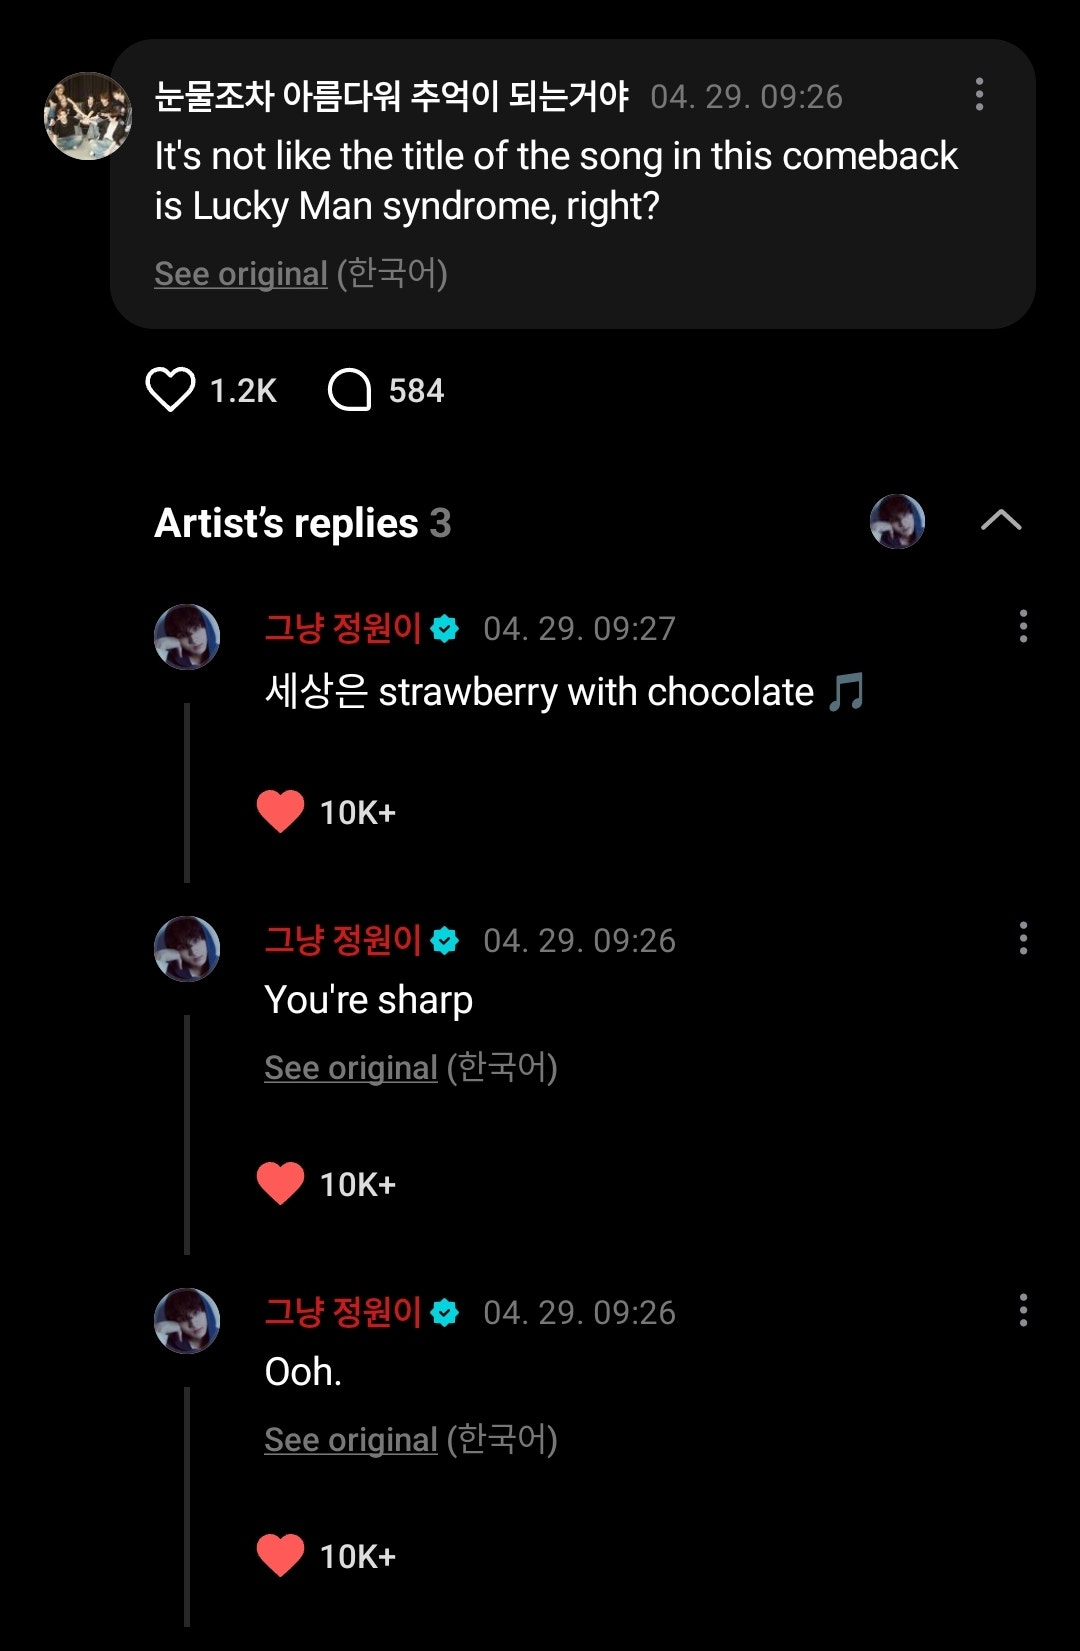
Task: Open comments on the fan post
Action: pos(350,390)
